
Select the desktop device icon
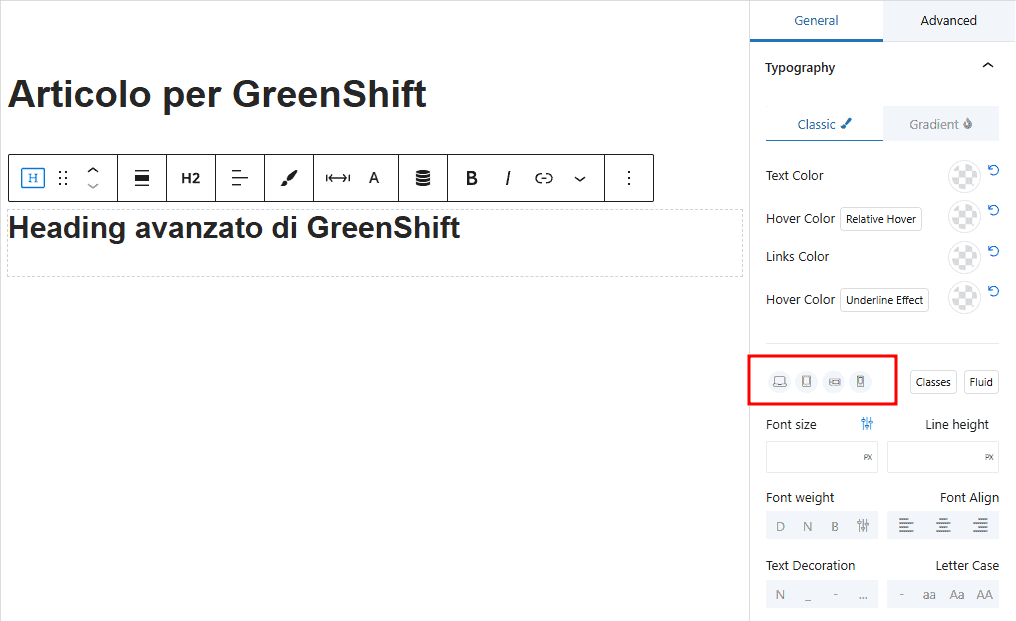779,382
